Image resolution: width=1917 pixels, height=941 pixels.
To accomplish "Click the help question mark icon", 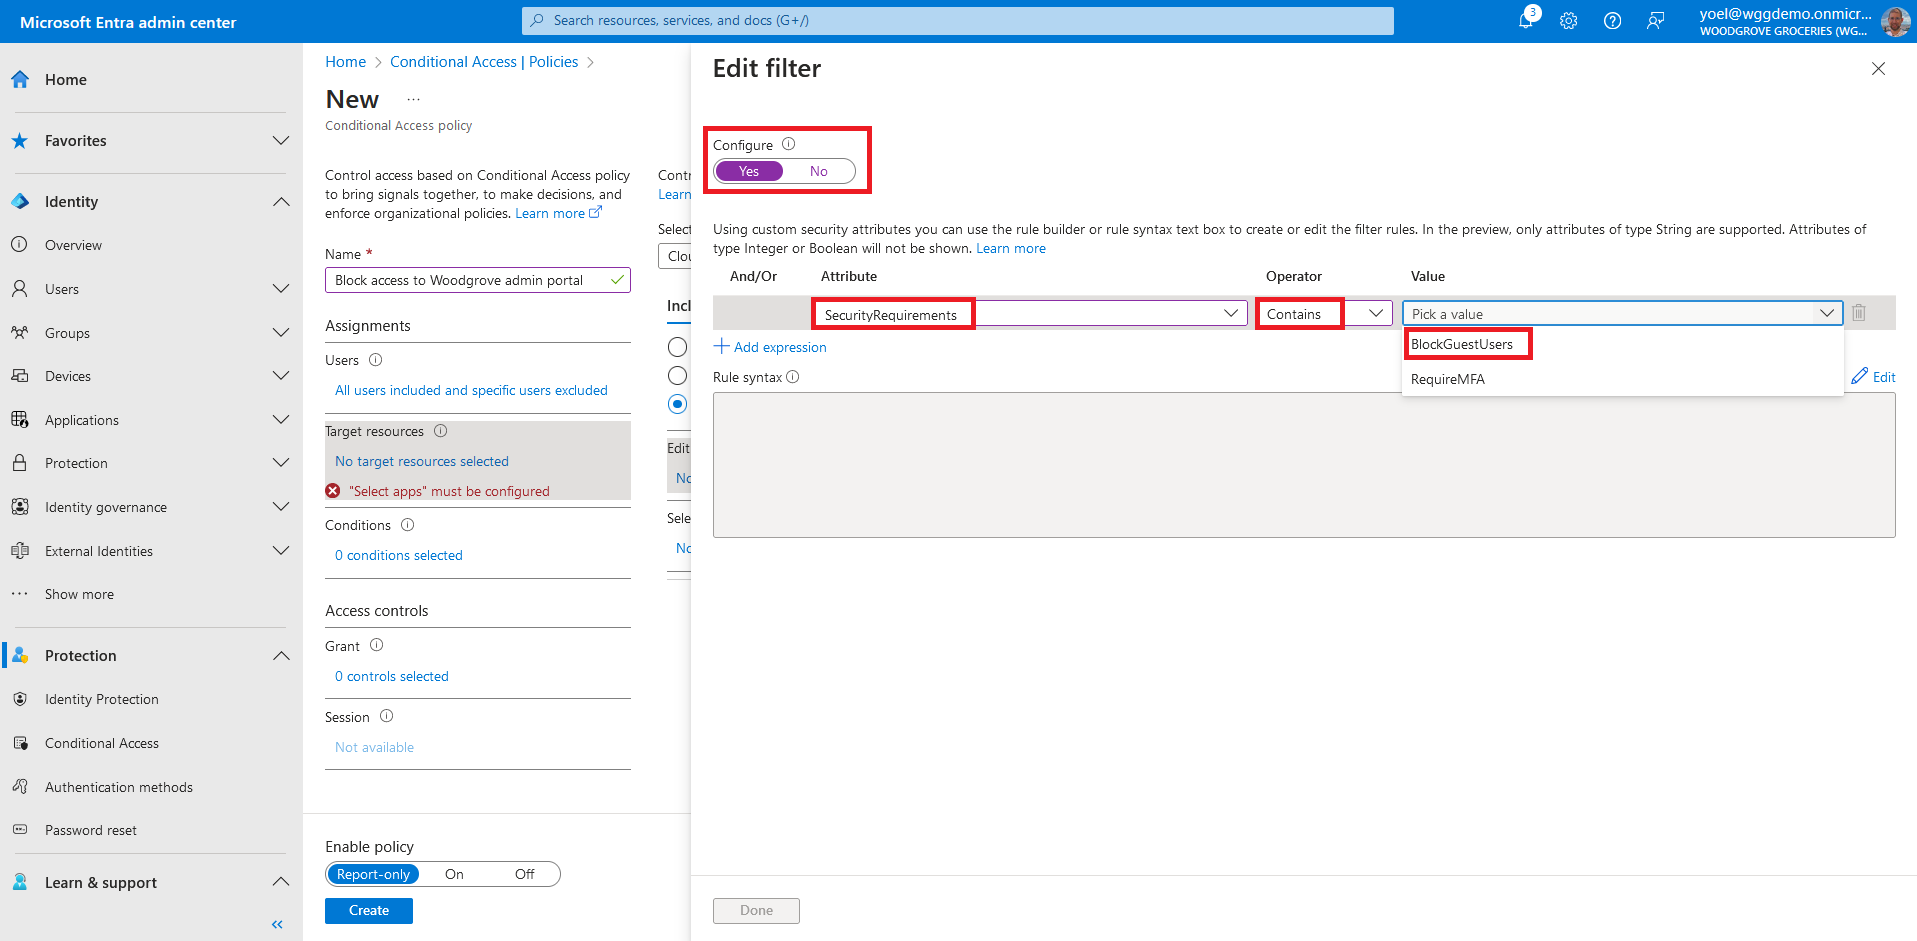I will [1612, 21].
